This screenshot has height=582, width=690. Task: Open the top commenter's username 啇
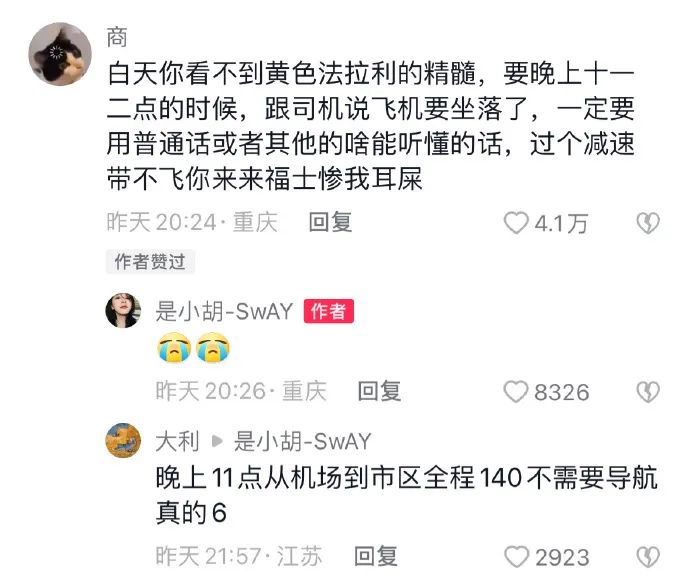[117, 37]
